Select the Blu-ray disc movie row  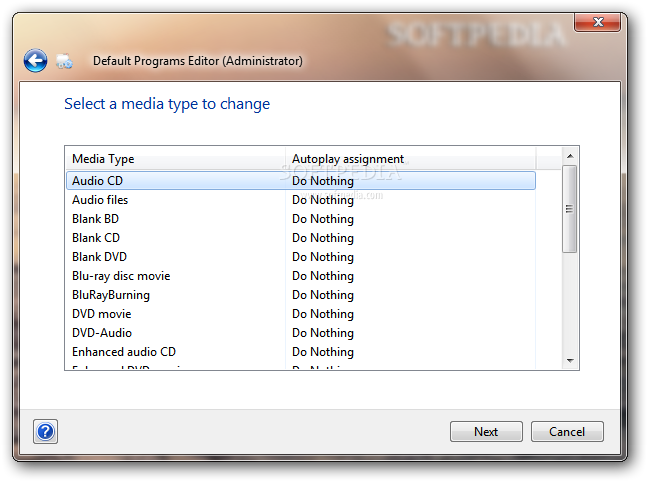[301, 276]
